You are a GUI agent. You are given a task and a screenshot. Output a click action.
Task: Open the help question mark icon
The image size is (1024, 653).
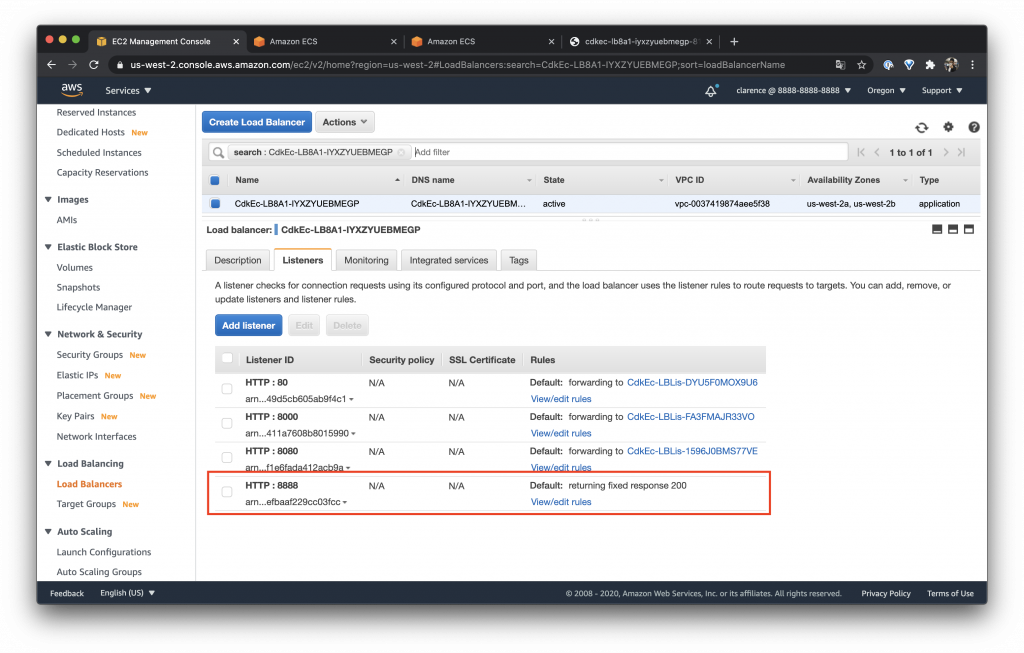974,127
